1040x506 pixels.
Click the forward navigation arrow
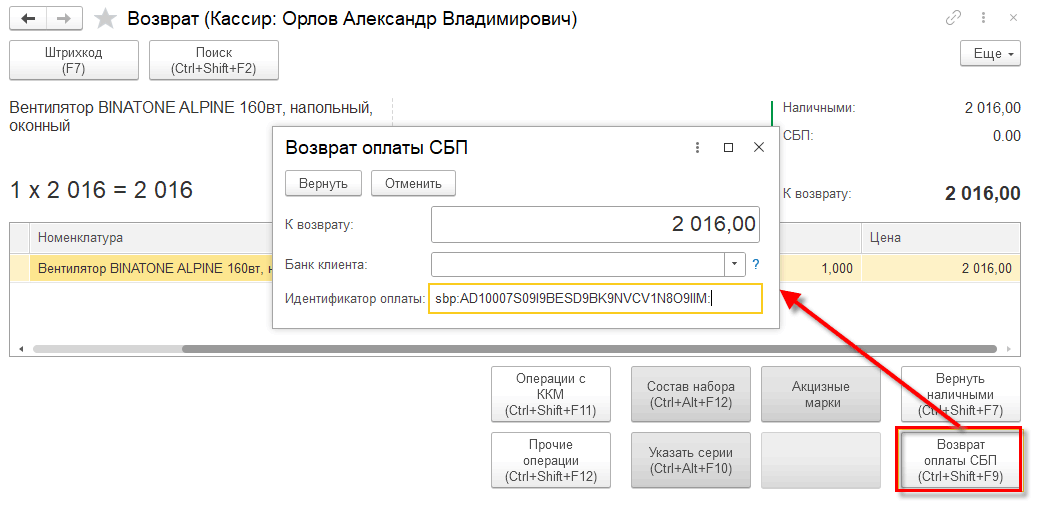click(63, 19)
